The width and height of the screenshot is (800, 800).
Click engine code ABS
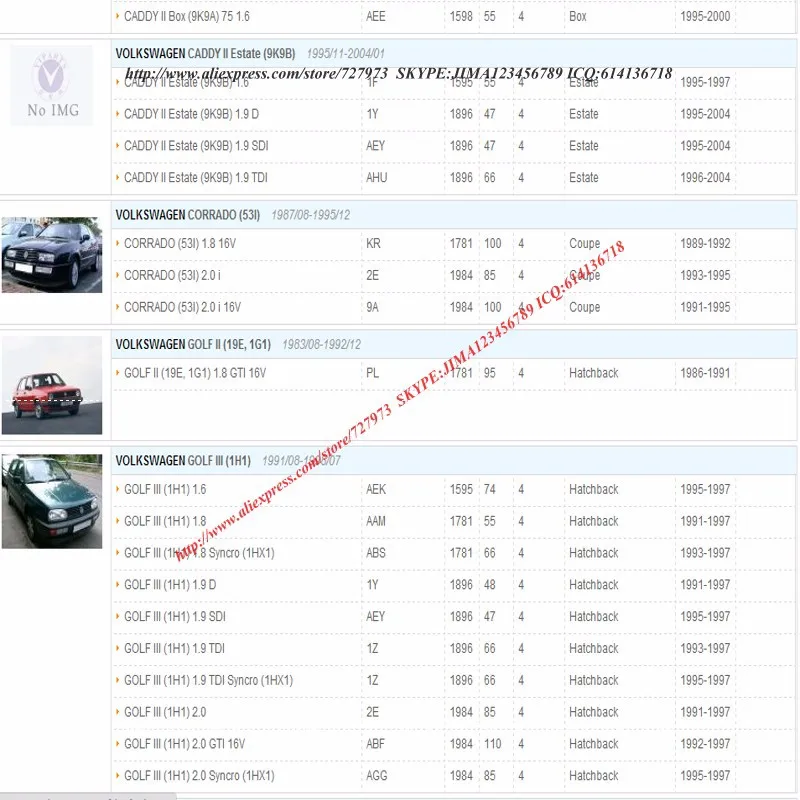376,553
